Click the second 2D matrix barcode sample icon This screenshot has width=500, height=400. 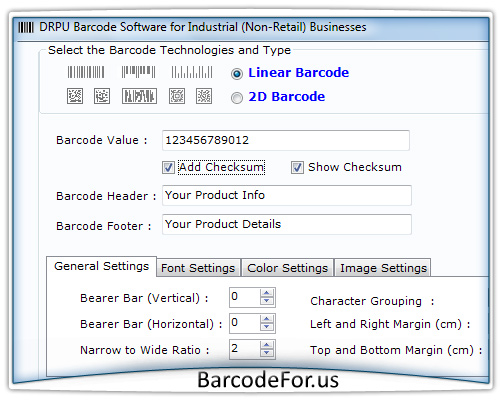click(102, 96)
